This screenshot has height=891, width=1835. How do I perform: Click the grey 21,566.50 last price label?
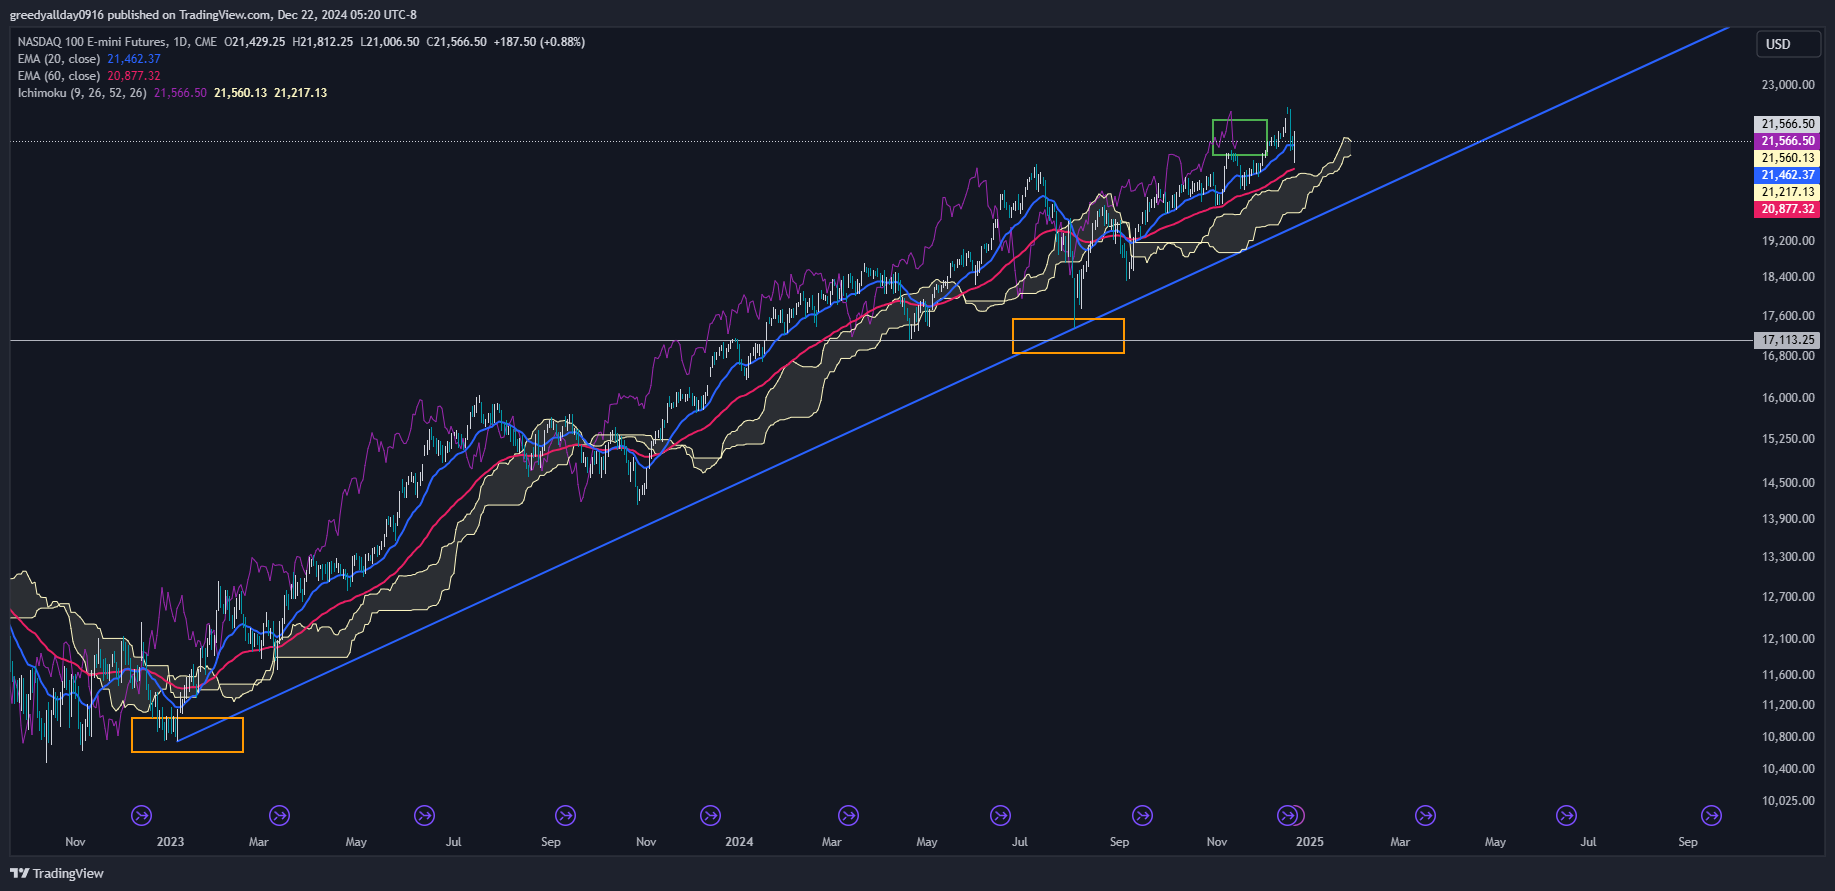click(x=1787, y=124)
